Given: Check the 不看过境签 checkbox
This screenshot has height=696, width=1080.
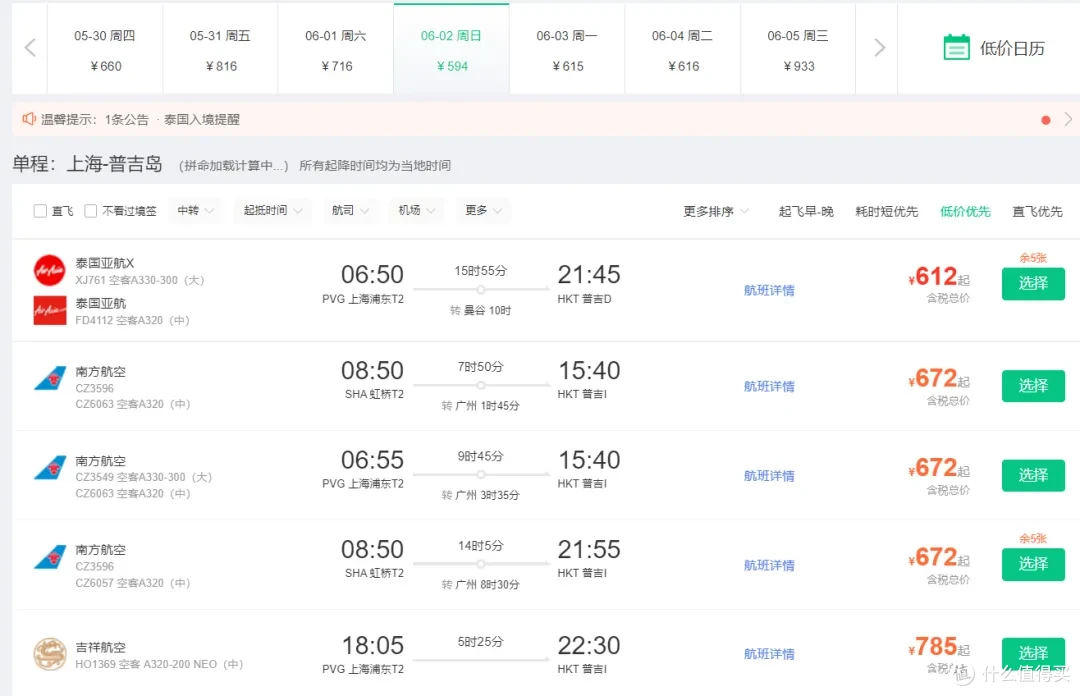Looking at the screenshot, I should [x=90, y=211].
